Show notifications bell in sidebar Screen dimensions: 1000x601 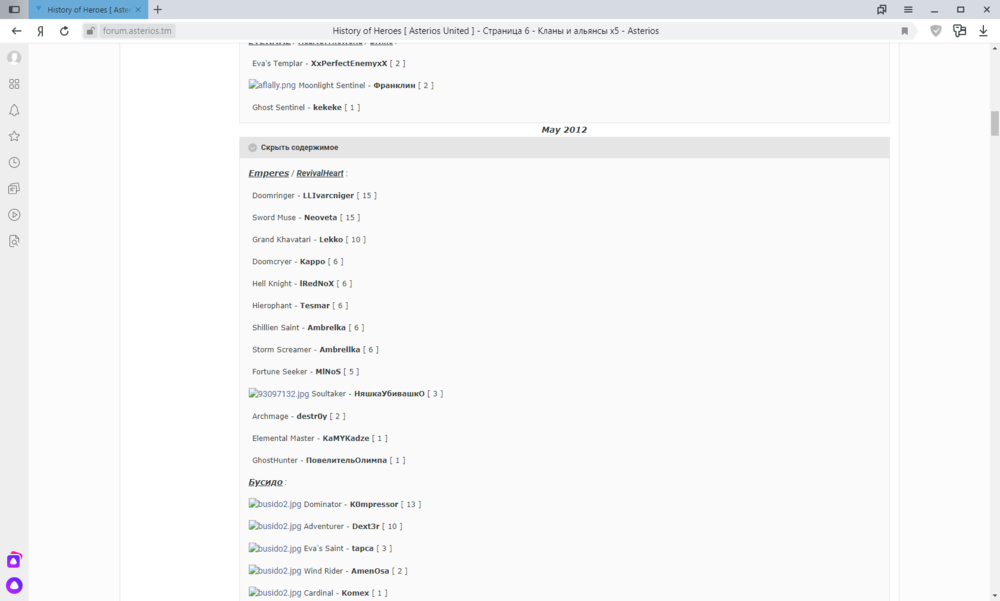tap(14, 110)
